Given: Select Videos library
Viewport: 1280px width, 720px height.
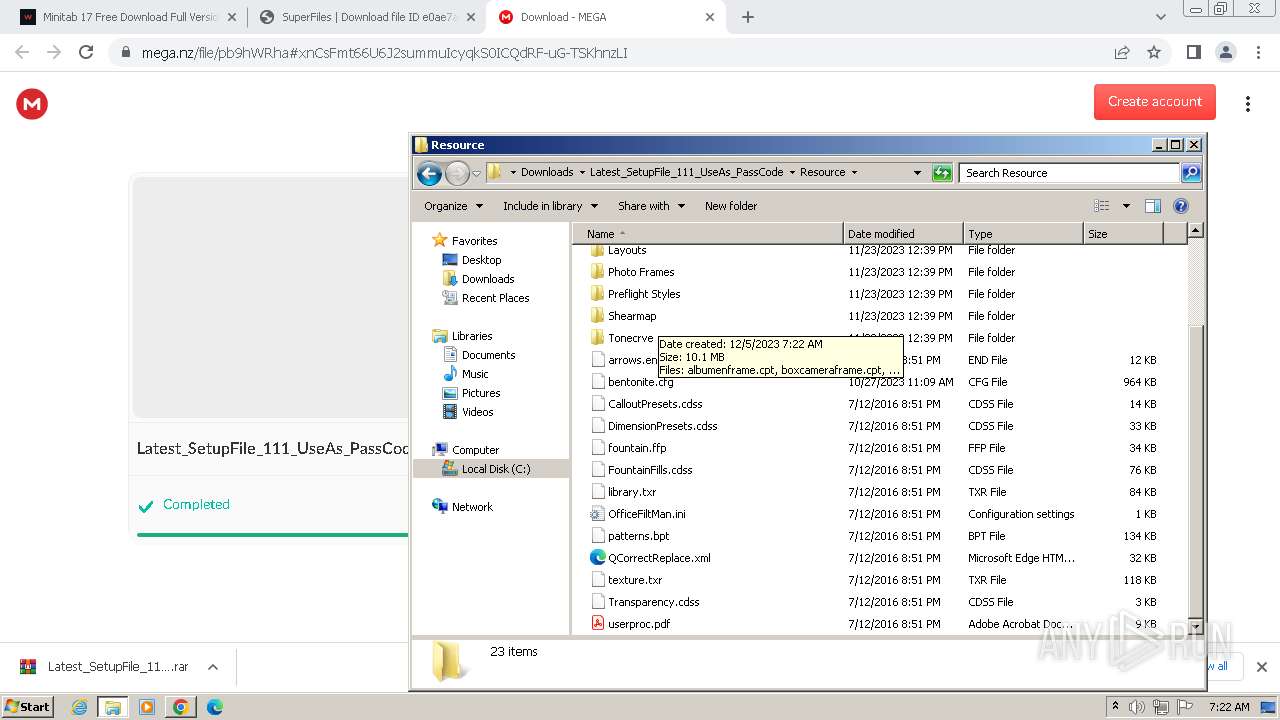Looking at the screenshot, I should click(477, 412).
